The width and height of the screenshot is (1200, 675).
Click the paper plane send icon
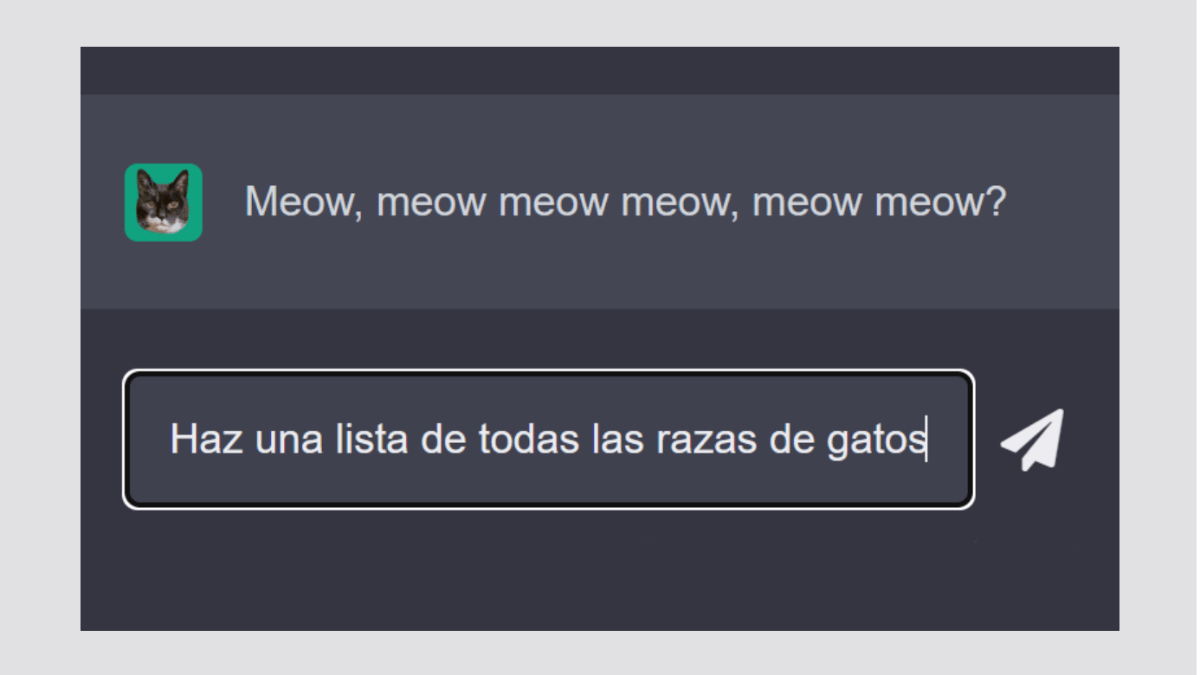point(1032,440)
